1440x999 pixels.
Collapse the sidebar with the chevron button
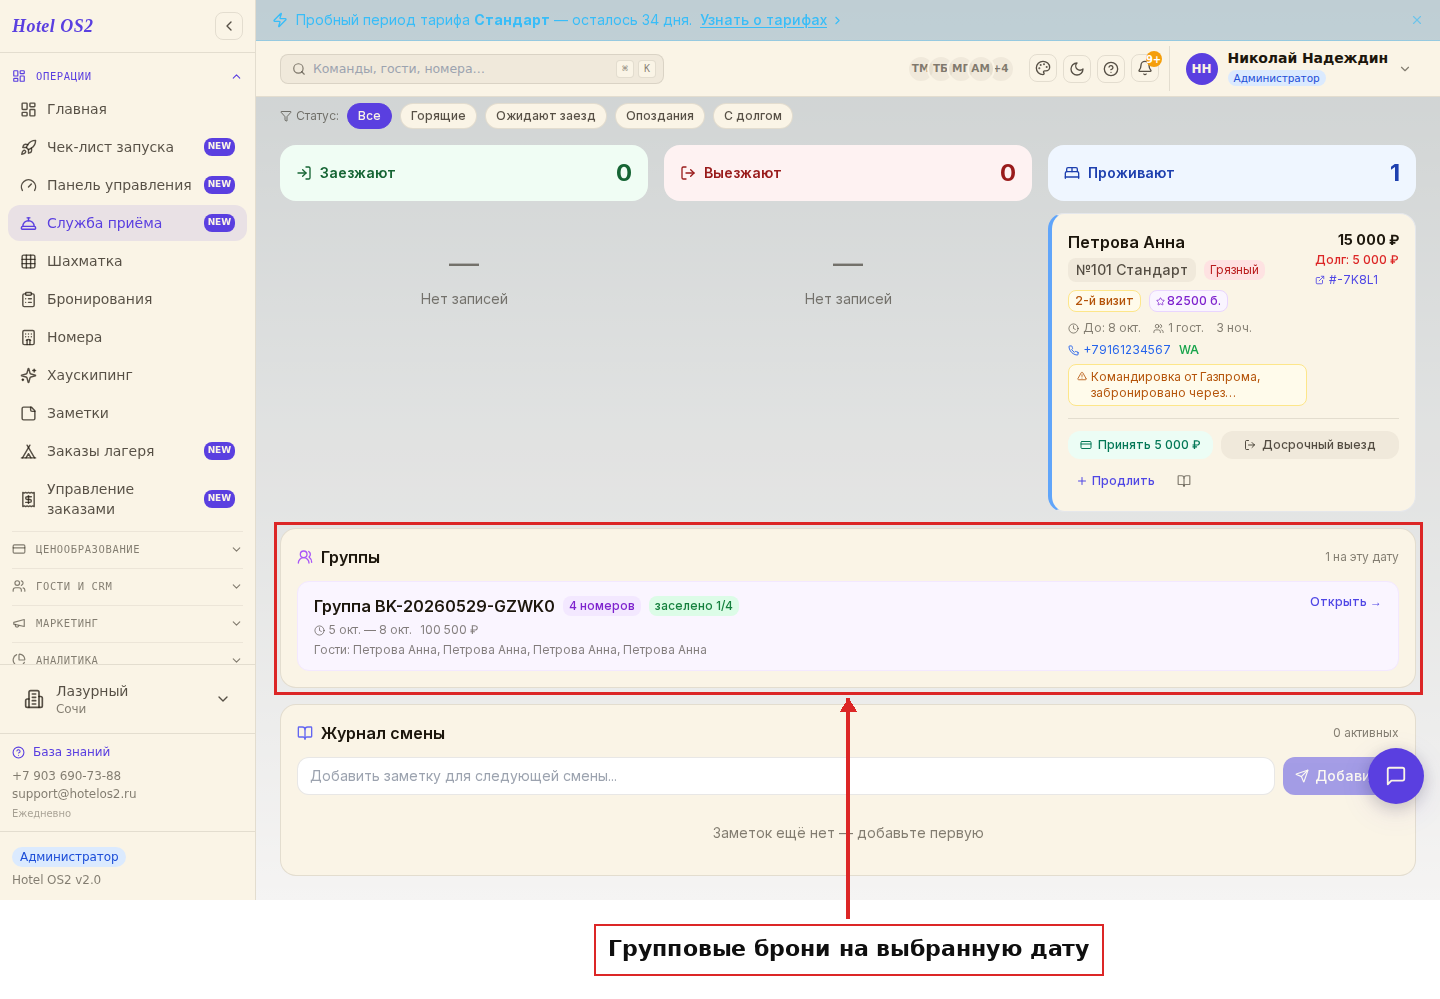229,26
